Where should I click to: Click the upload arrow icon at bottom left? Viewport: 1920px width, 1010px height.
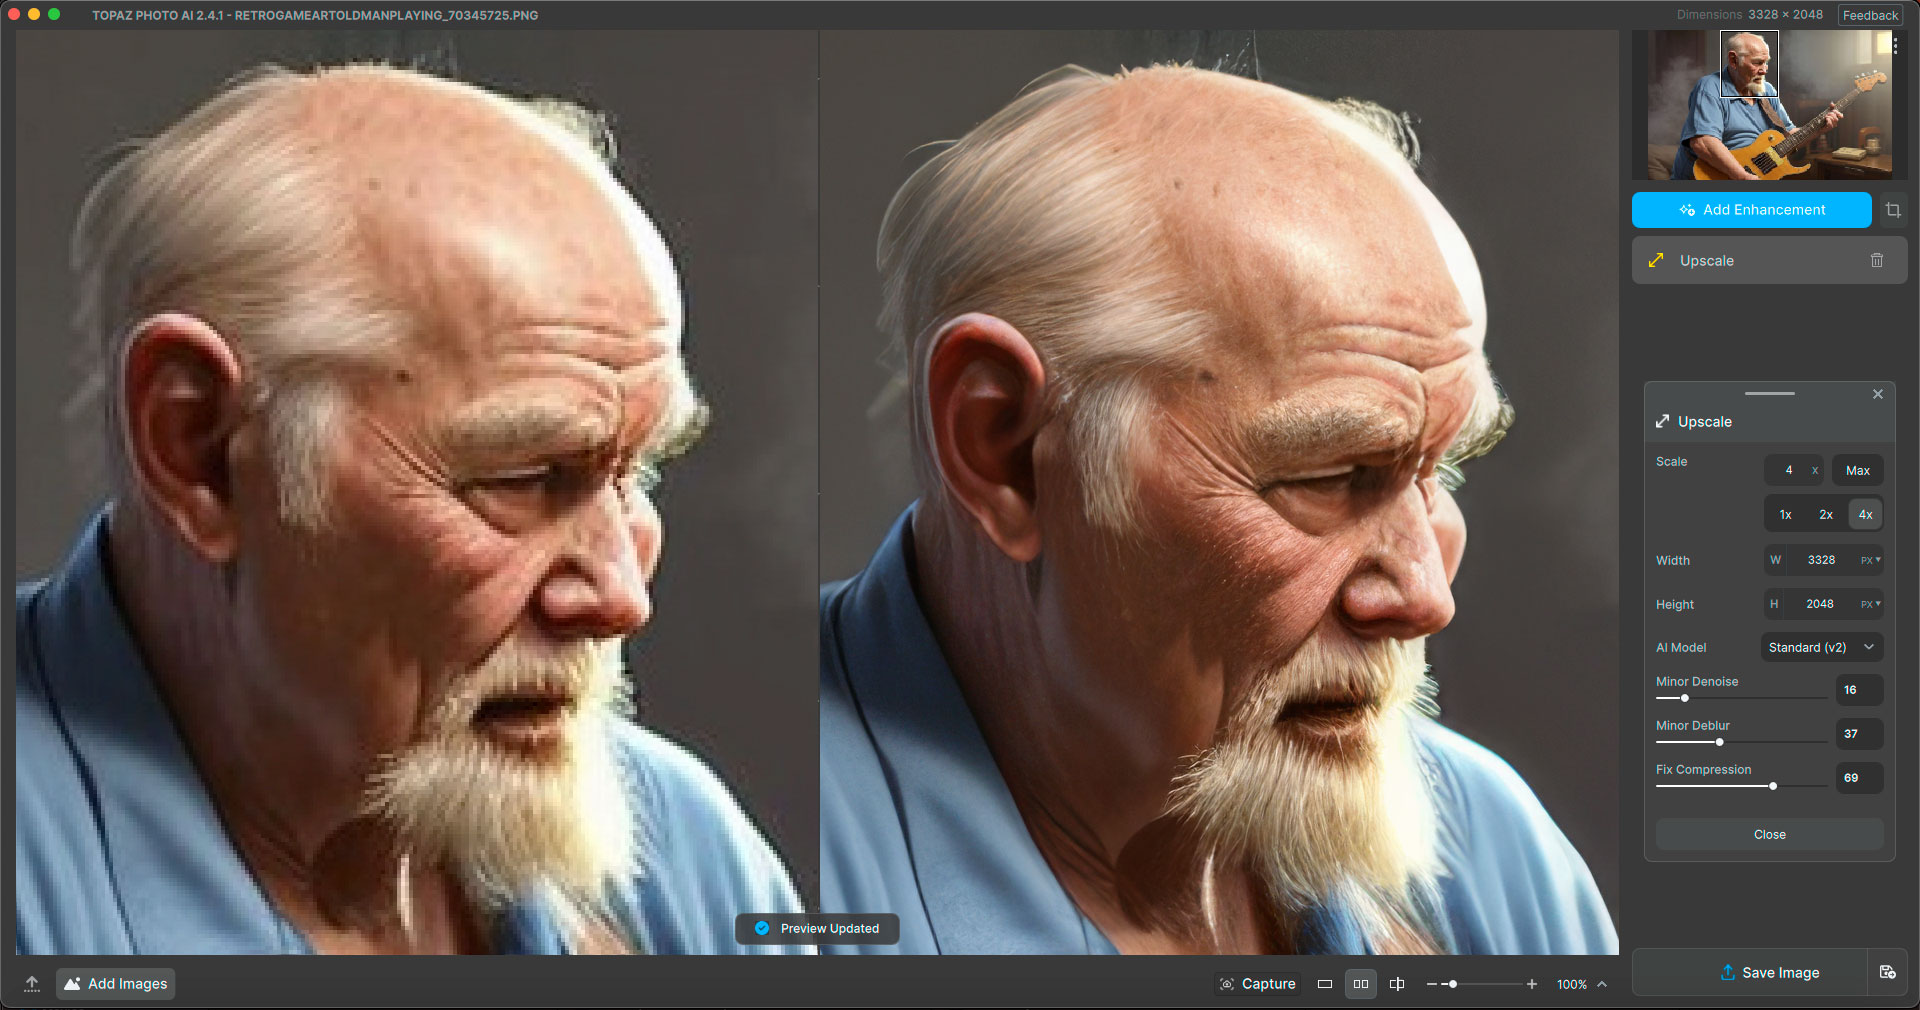click(32, 984)
